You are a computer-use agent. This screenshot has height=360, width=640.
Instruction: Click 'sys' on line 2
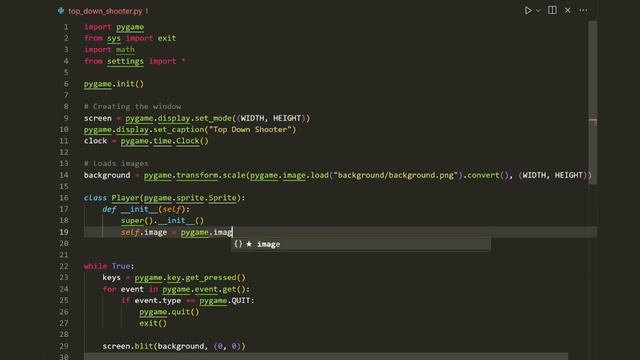point(114,38)
